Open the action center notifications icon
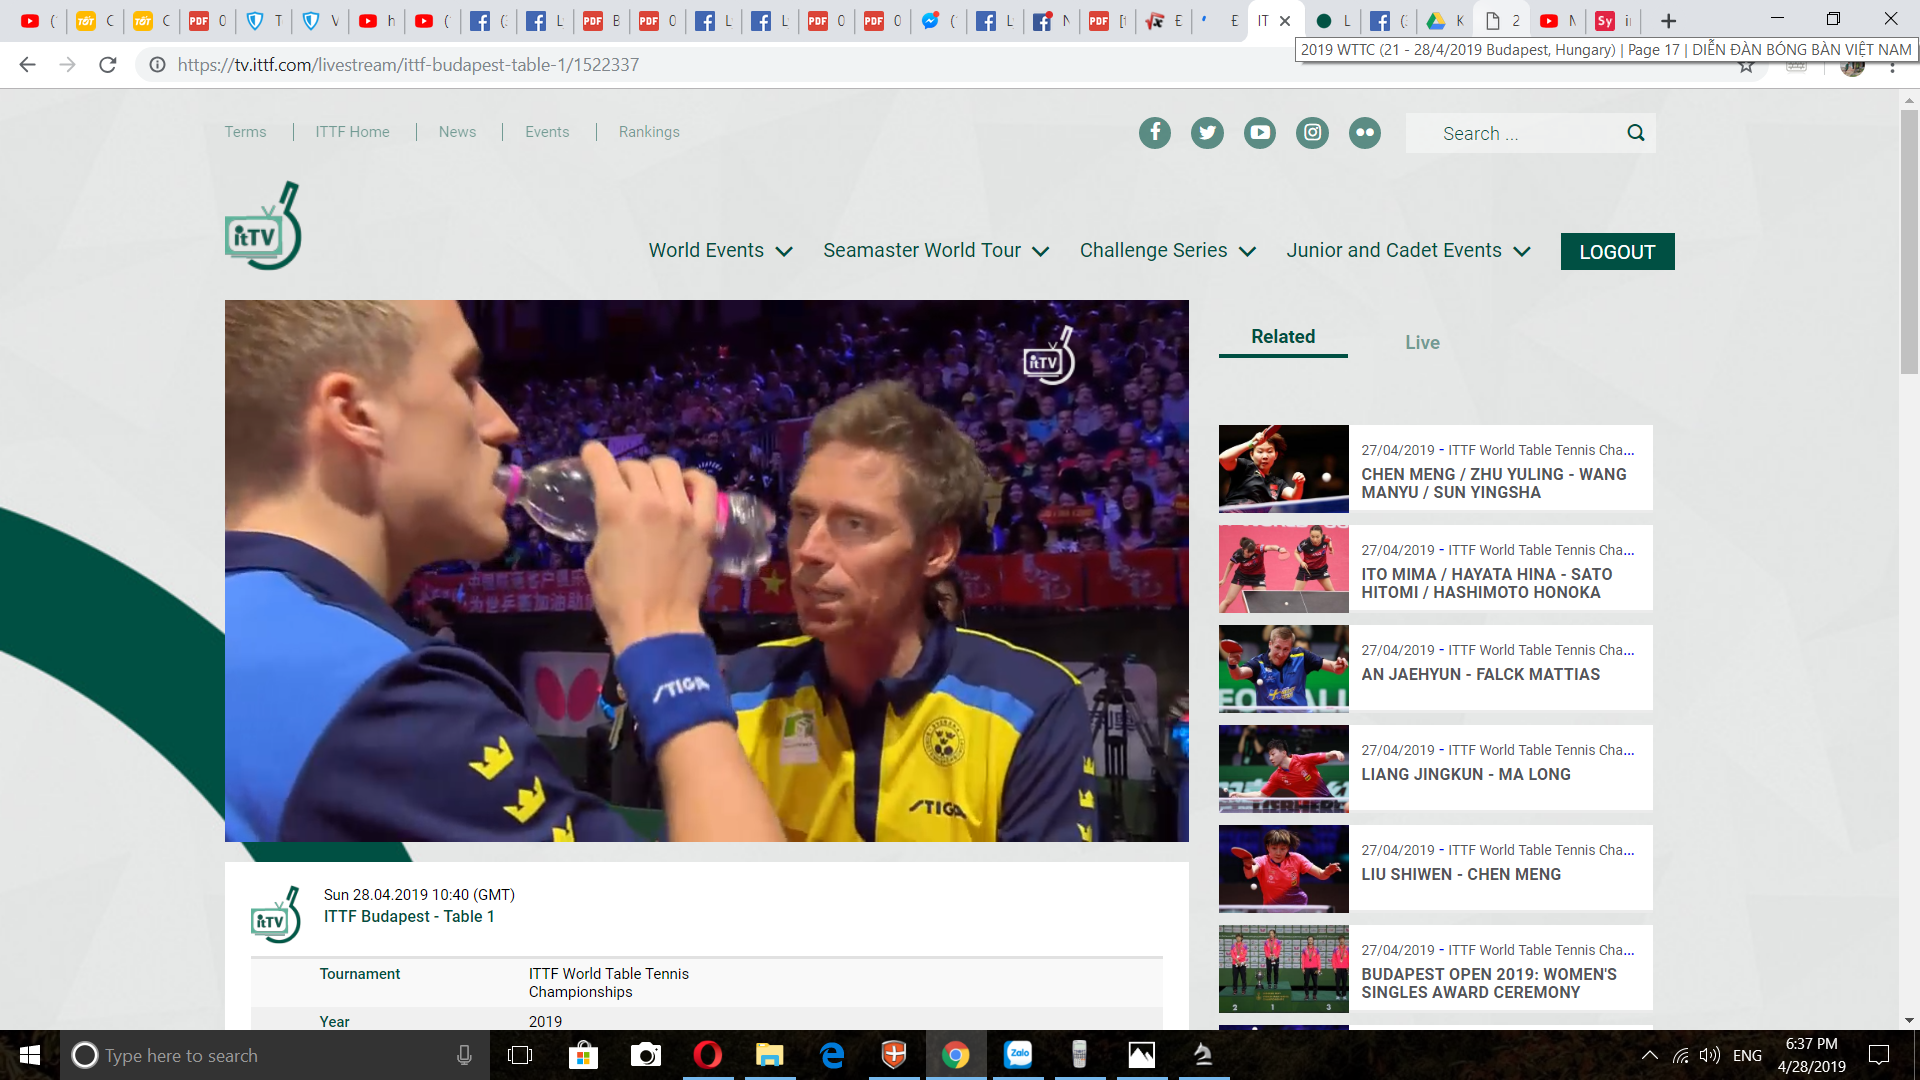The width and height of the screenshot is (1920, 1080). (1879, 1055)
